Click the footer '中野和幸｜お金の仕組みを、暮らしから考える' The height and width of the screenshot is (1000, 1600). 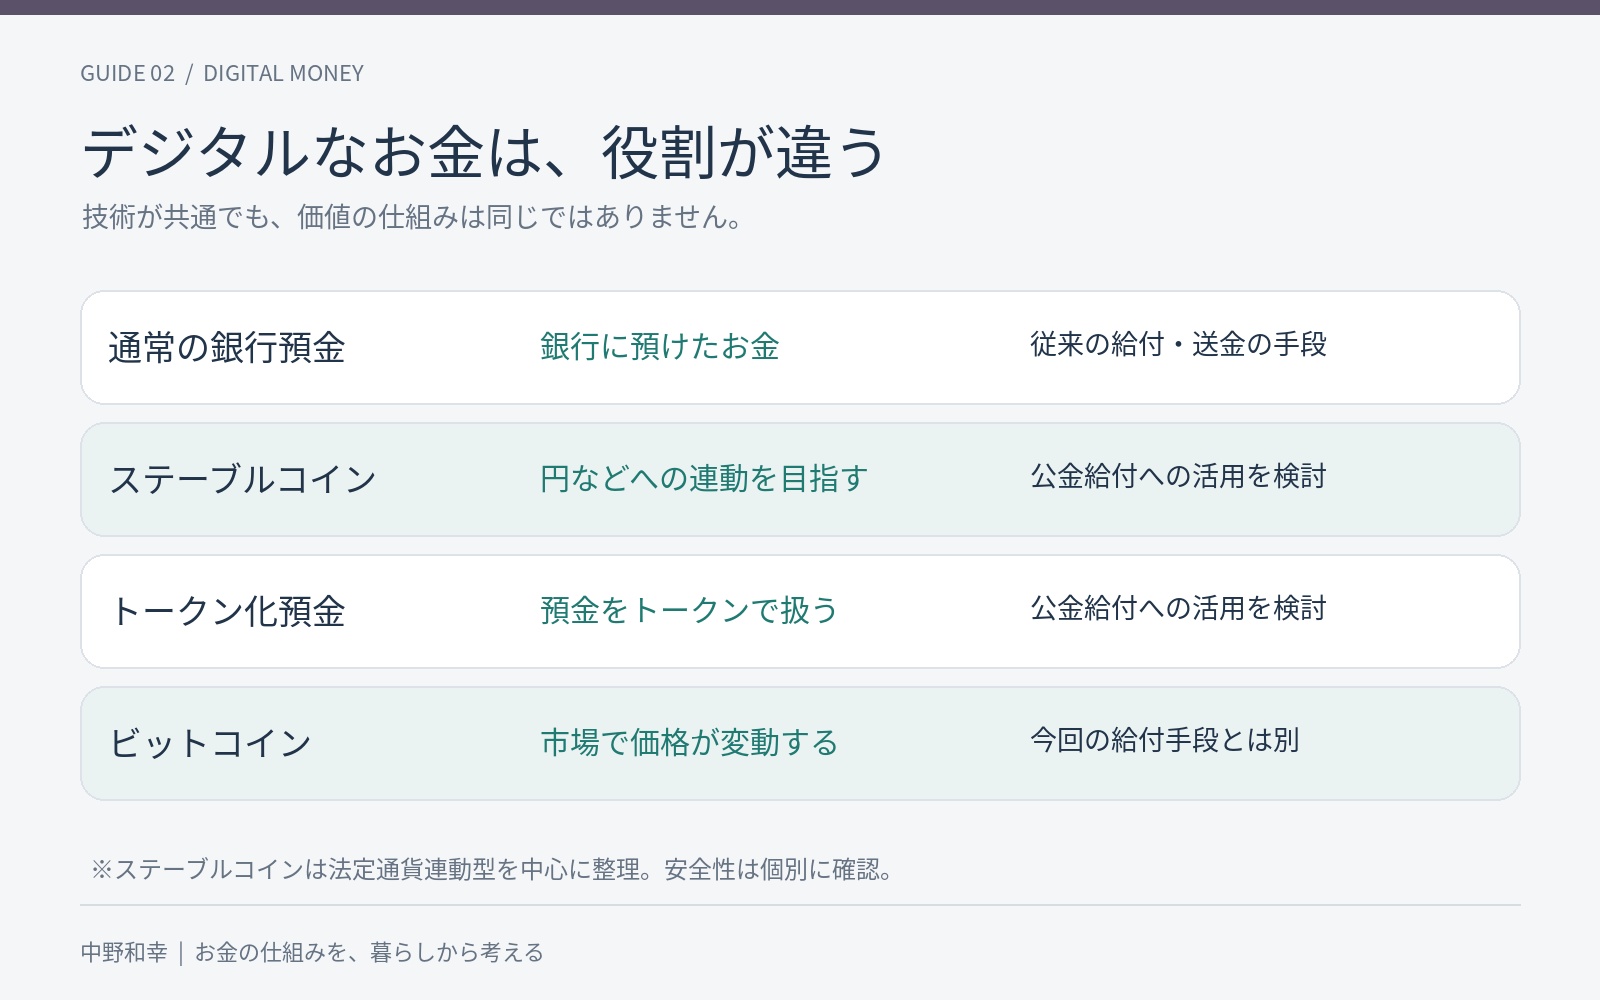click(x=312, y=953)
